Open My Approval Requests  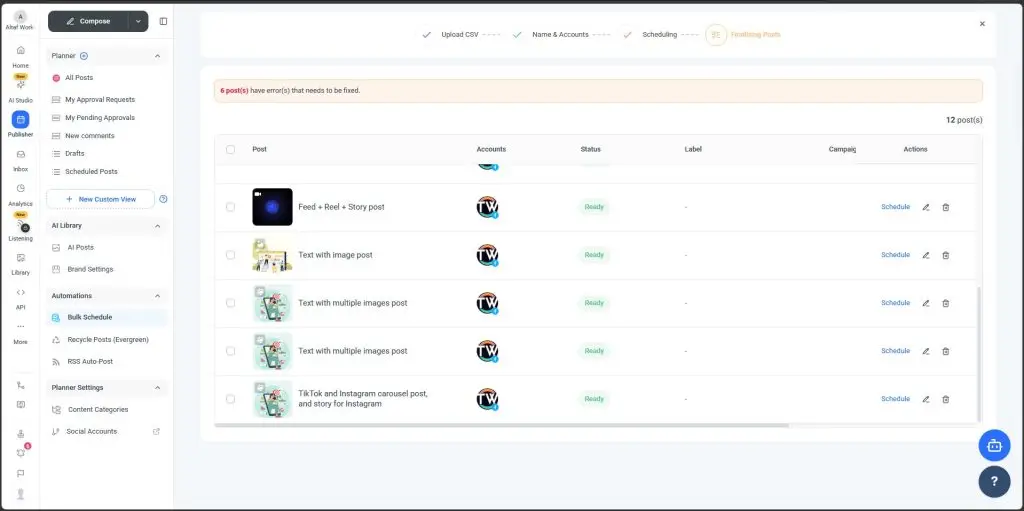tap(100, 100)
